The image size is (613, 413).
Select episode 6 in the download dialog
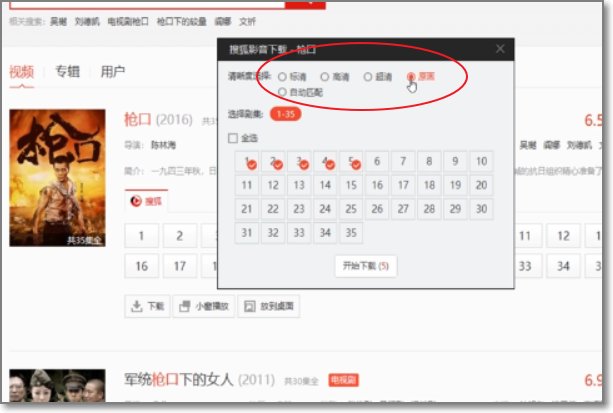coord(377,161)
